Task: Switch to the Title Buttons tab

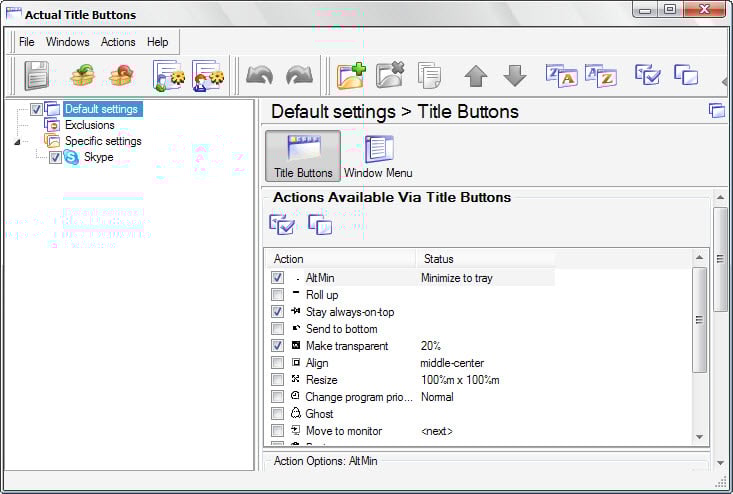Action: pyautogui.click(x=303, y=156)
